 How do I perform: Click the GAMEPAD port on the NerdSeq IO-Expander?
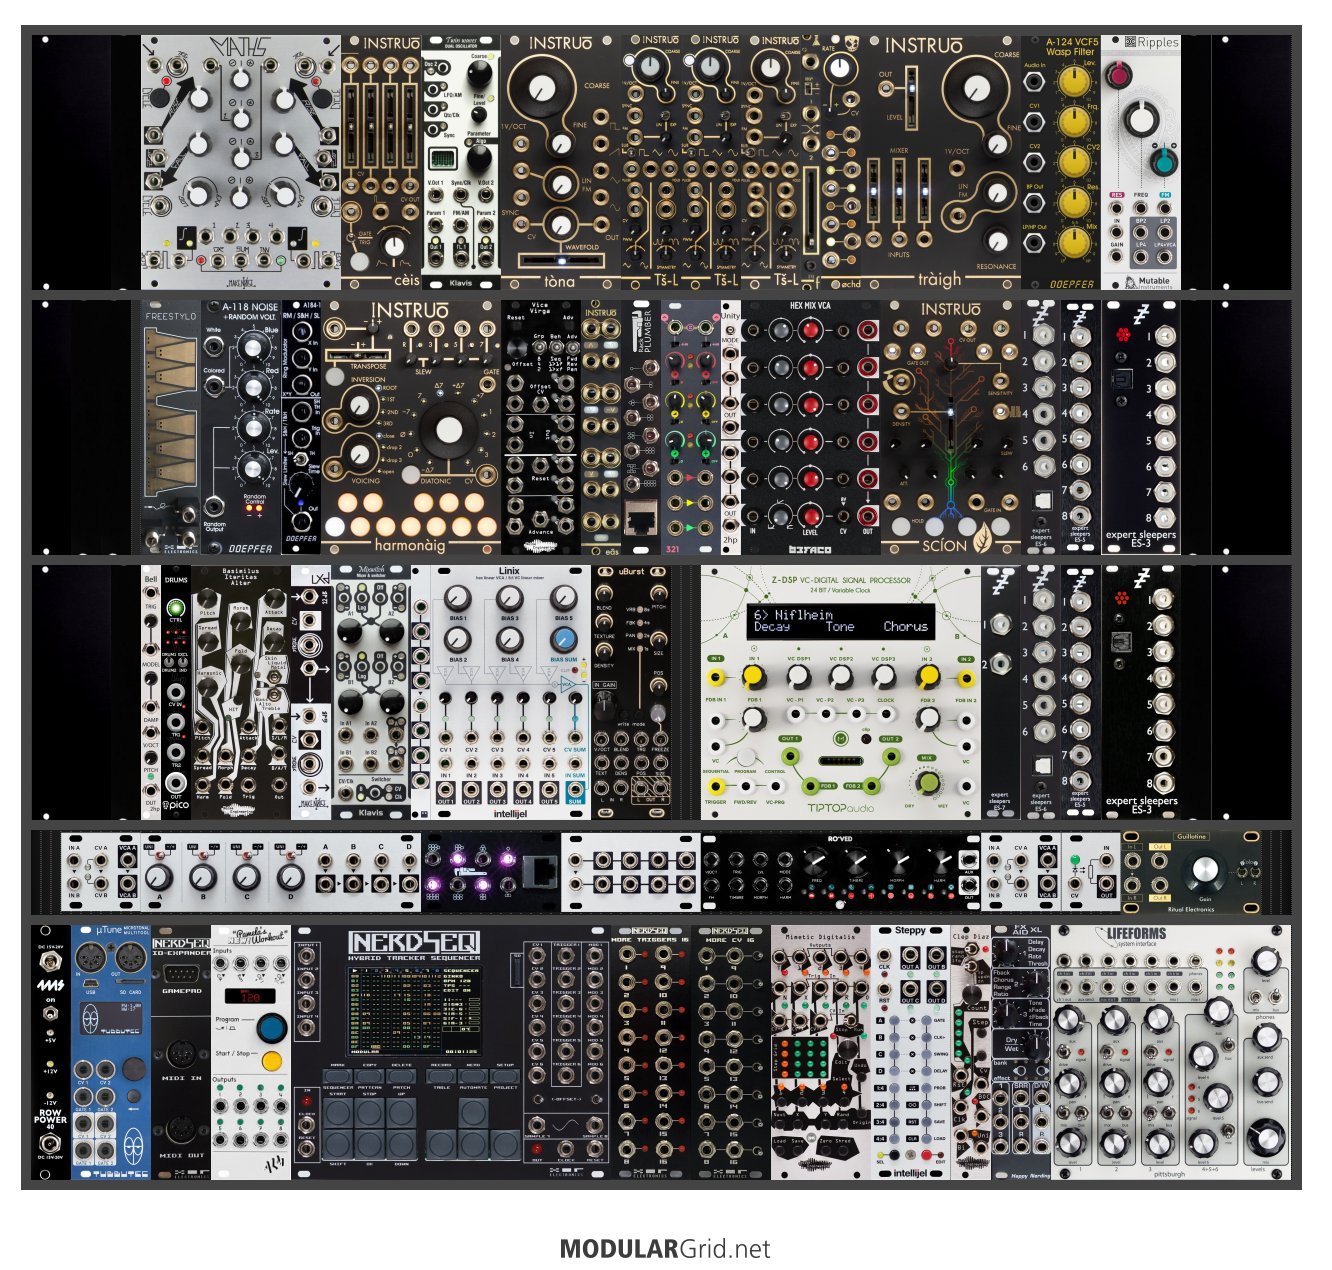tap(180, 974)
